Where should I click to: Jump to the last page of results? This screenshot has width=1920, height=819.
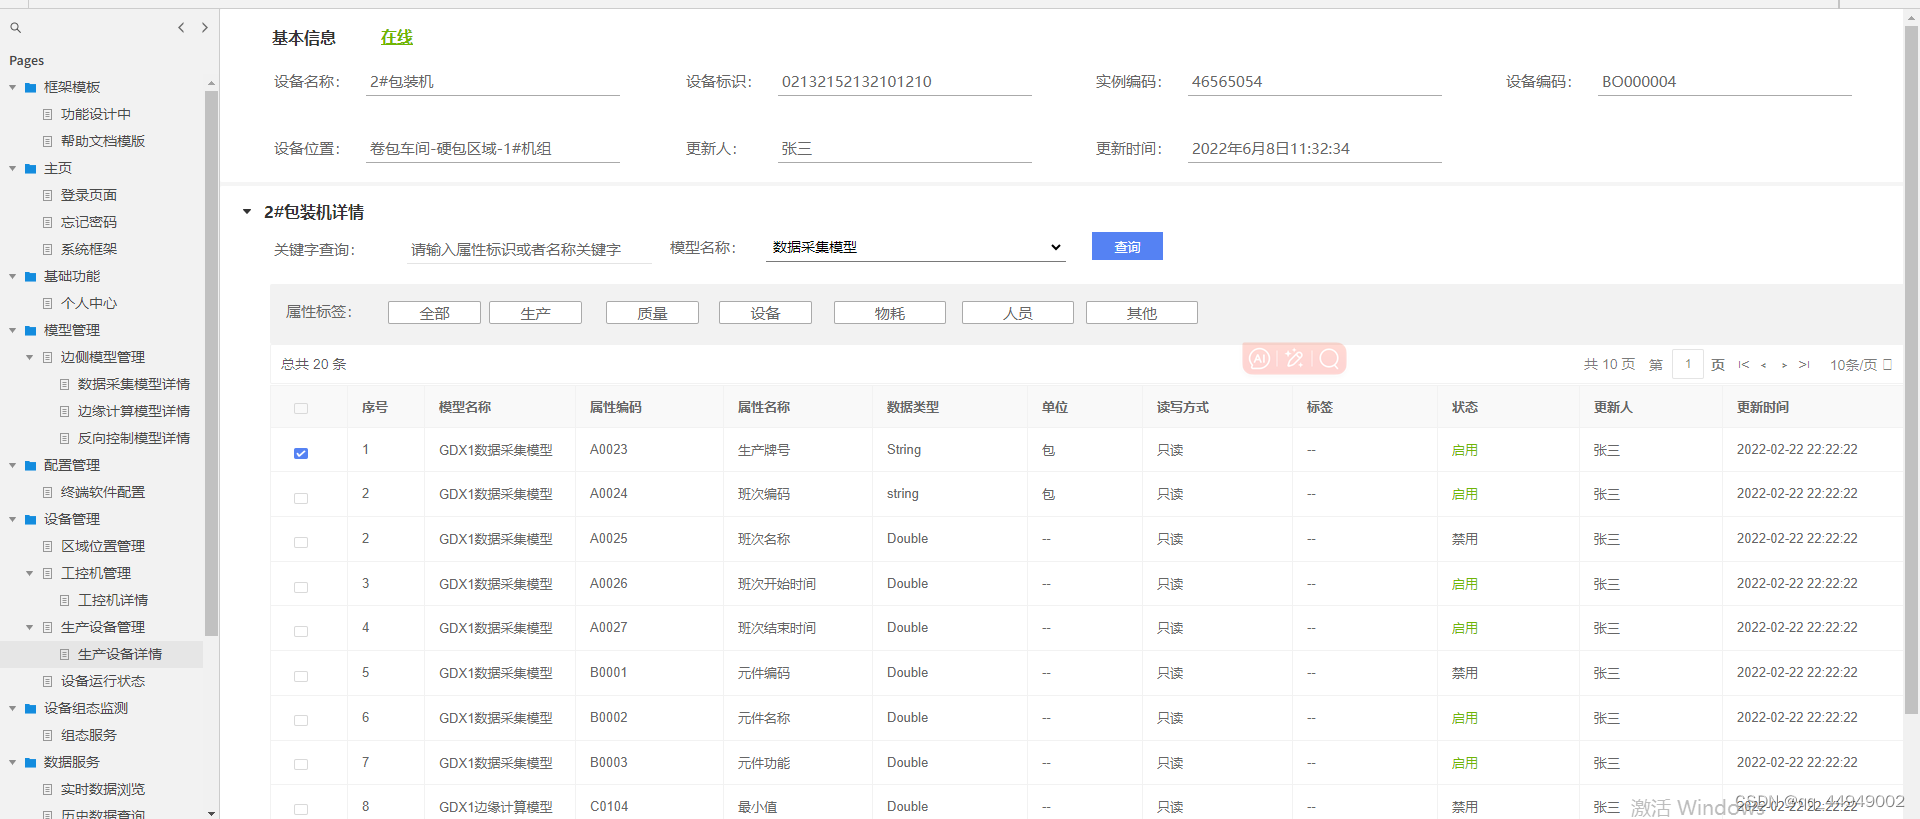[1804, 365]
